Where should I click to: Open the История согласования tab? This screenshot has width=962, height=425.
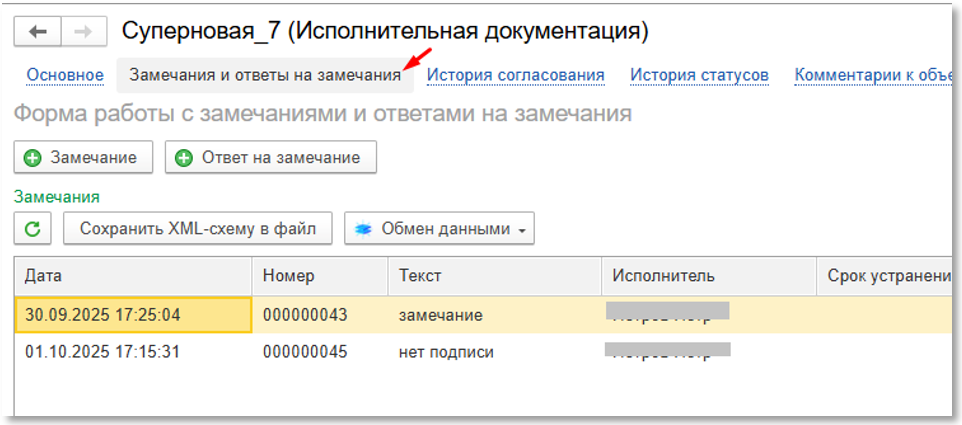[x=515, y=75]
